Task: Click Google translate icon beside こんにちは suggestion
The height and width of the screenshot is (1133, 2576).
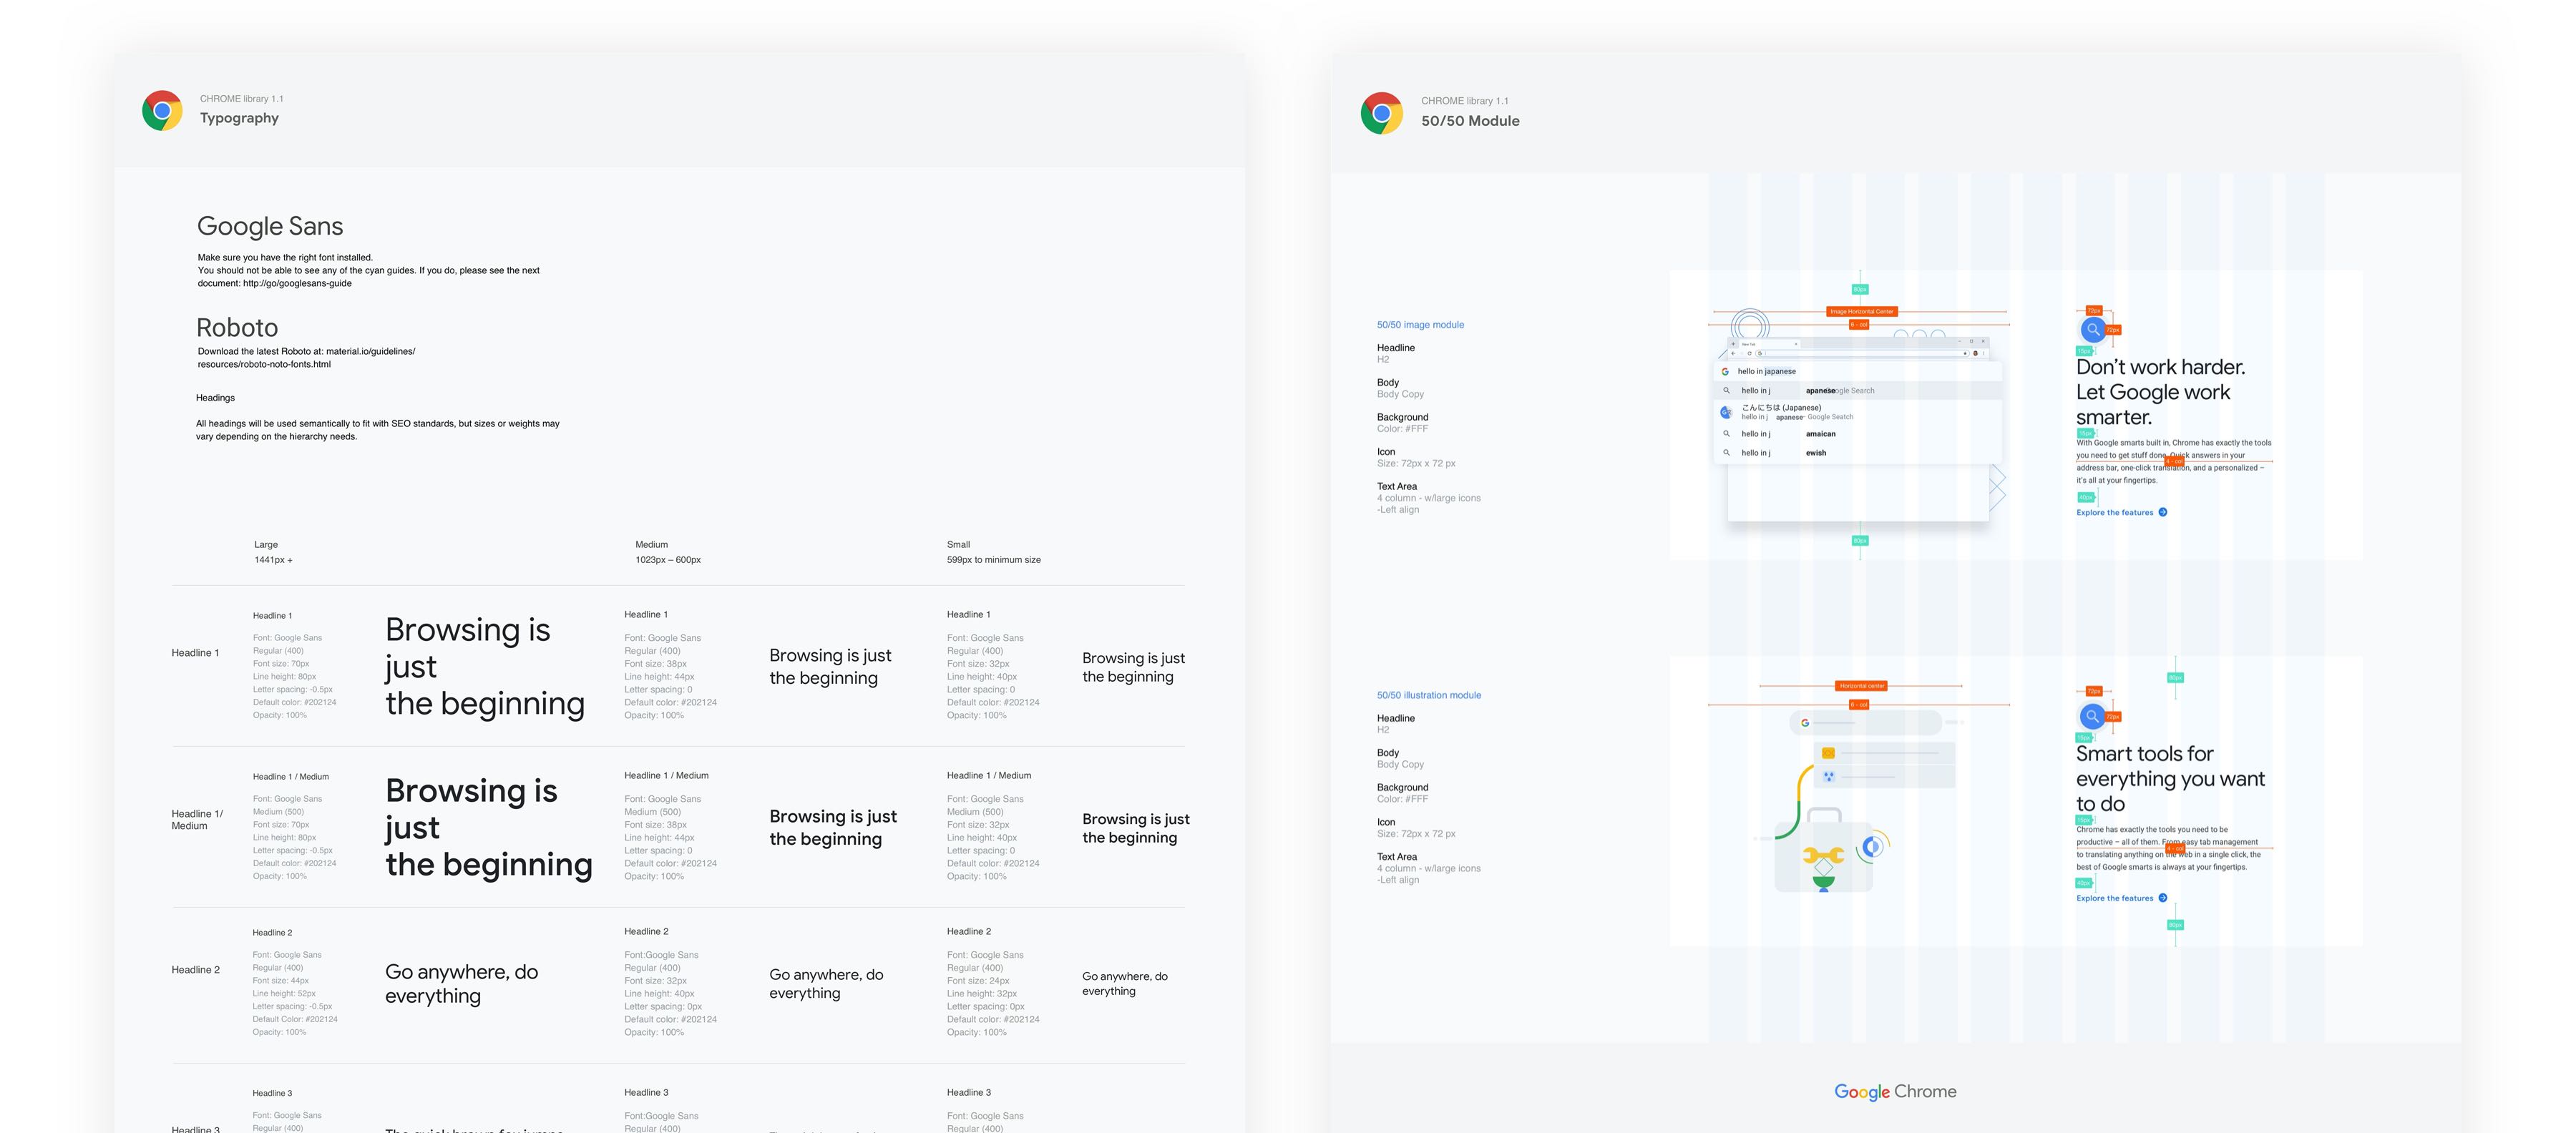Action: (x=1726, y=412)
